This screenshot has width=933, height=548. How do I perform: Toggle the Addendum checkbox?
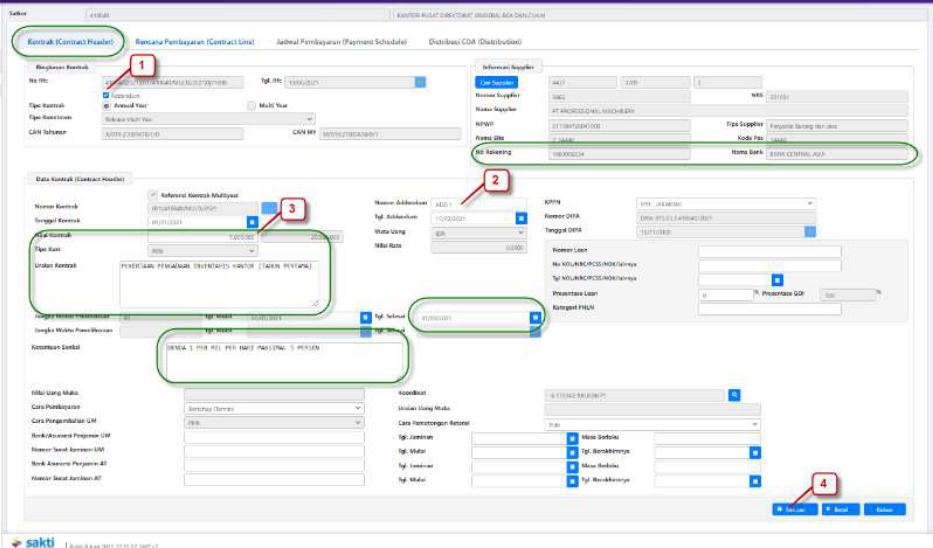(106, 94)
